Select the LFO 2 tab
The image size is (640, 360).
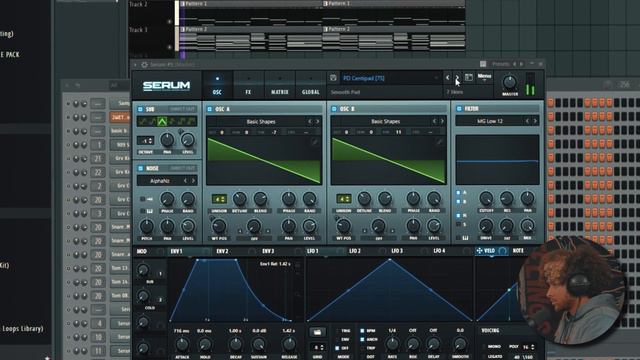[355, 251]
